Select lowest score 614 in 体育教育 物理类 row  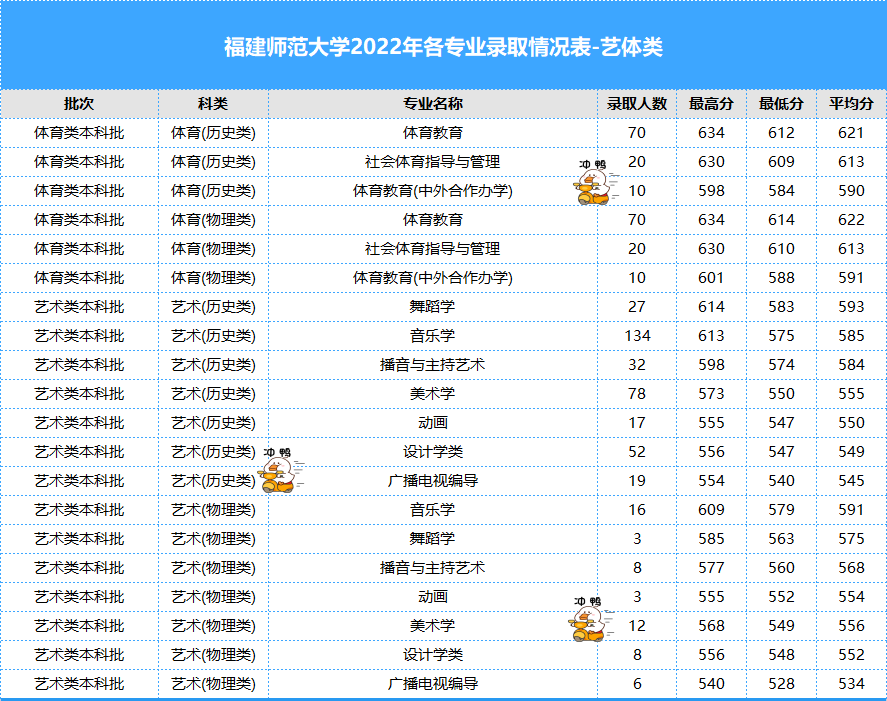(x=781, y=220)
